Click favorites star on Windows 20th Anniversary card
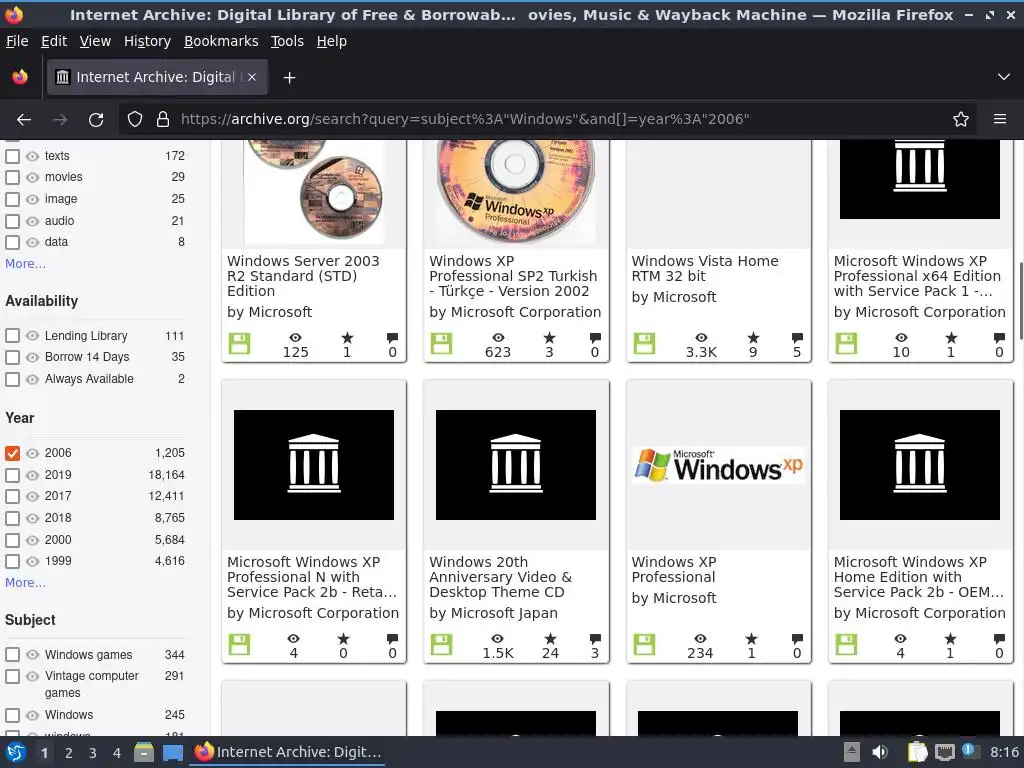This screenshot has width=1024, height=768. click(x=551, y=639)
